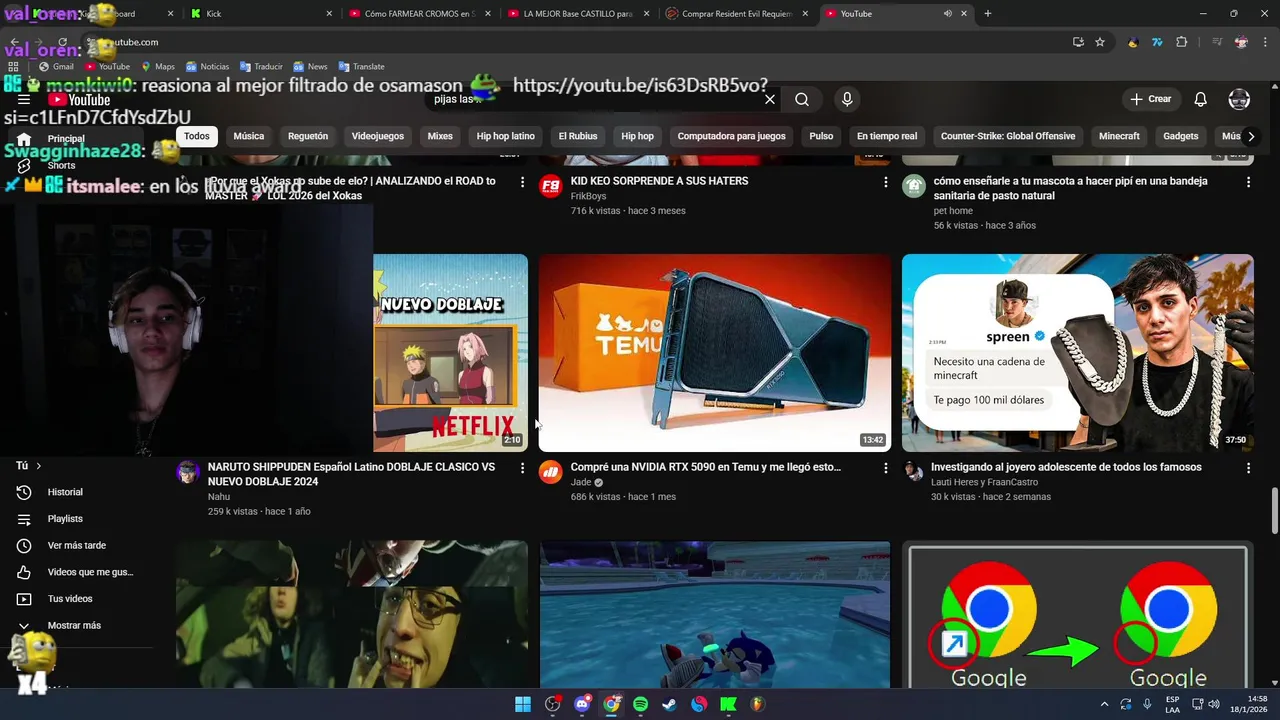Toggle the taskbar microphone icon
The width and height of the screenshot is (1280, 720).
(x=1147, y=704)
